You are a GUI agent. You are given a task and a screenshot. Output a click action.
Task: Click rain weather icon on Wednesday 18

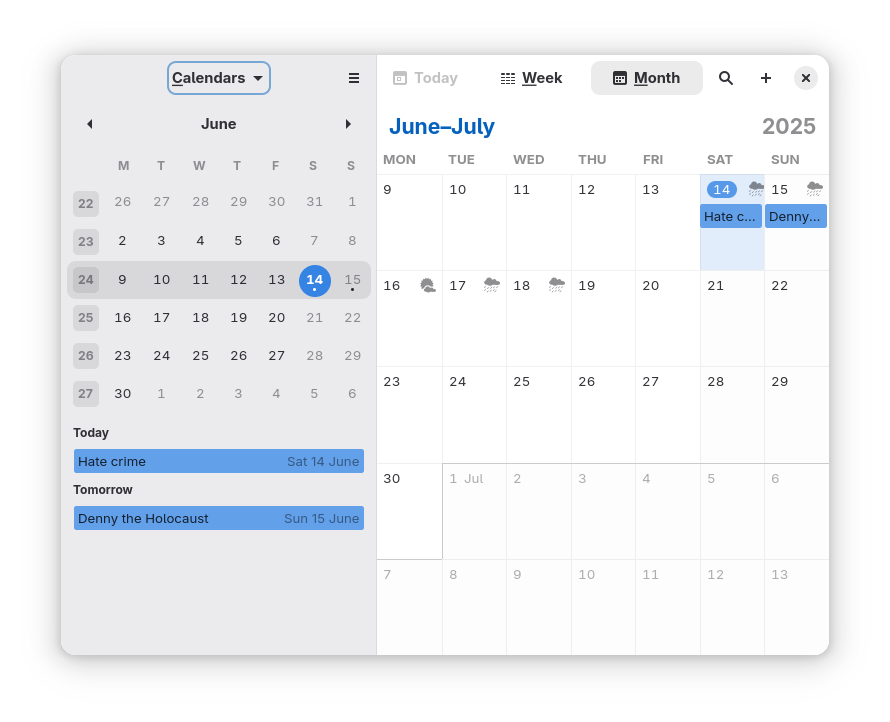pyautogui.click(x=556, y=285)
